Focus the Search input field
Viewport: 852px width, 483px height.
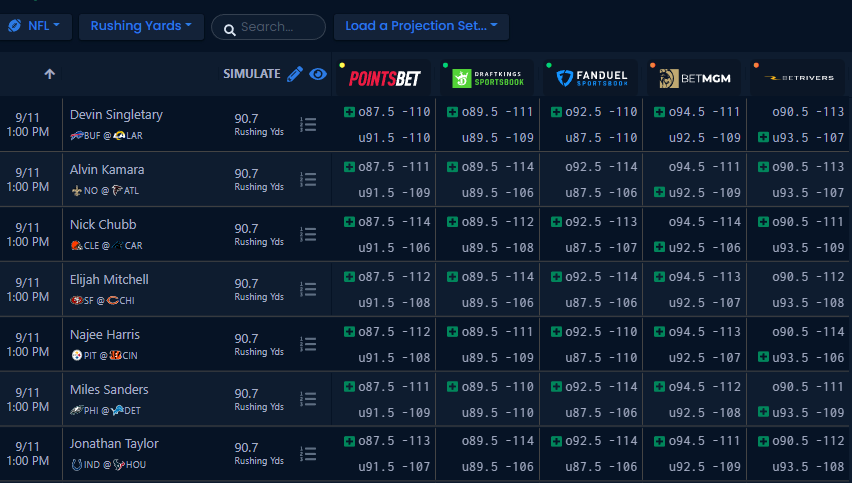(268, 27)
